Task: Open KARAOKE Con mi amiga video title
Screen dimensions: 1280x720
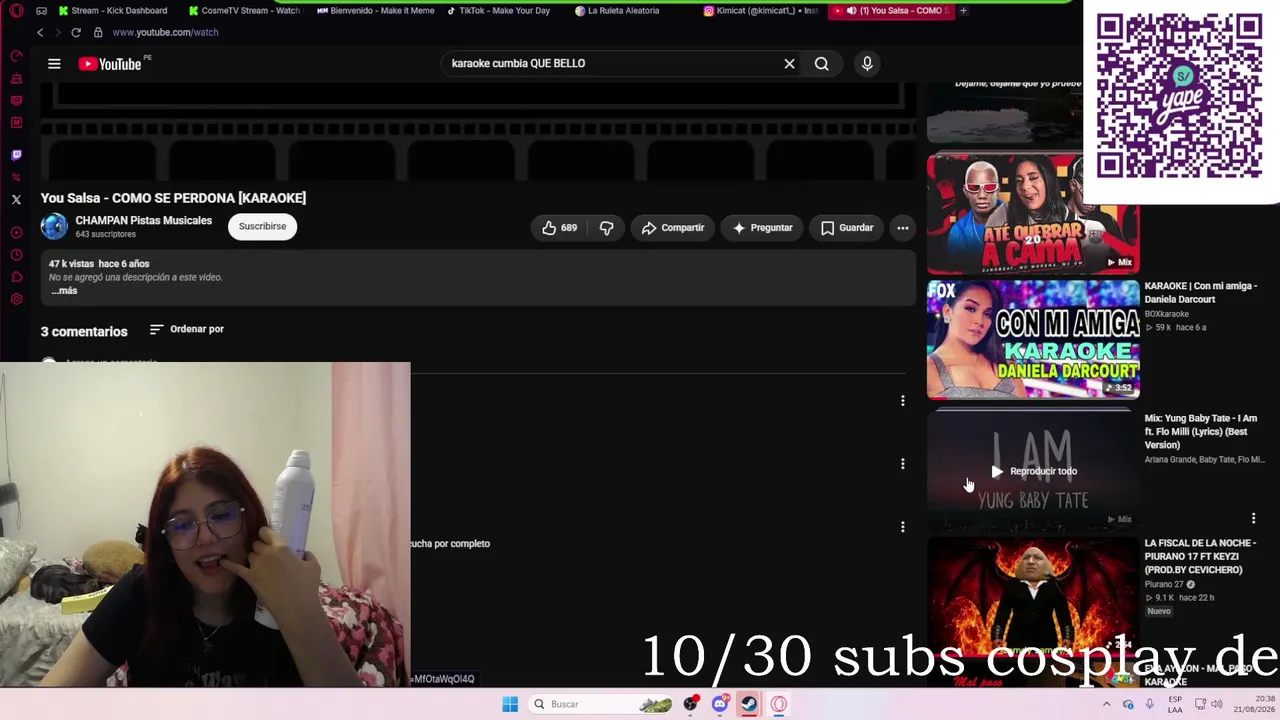Action: [x=1201, y=293]
